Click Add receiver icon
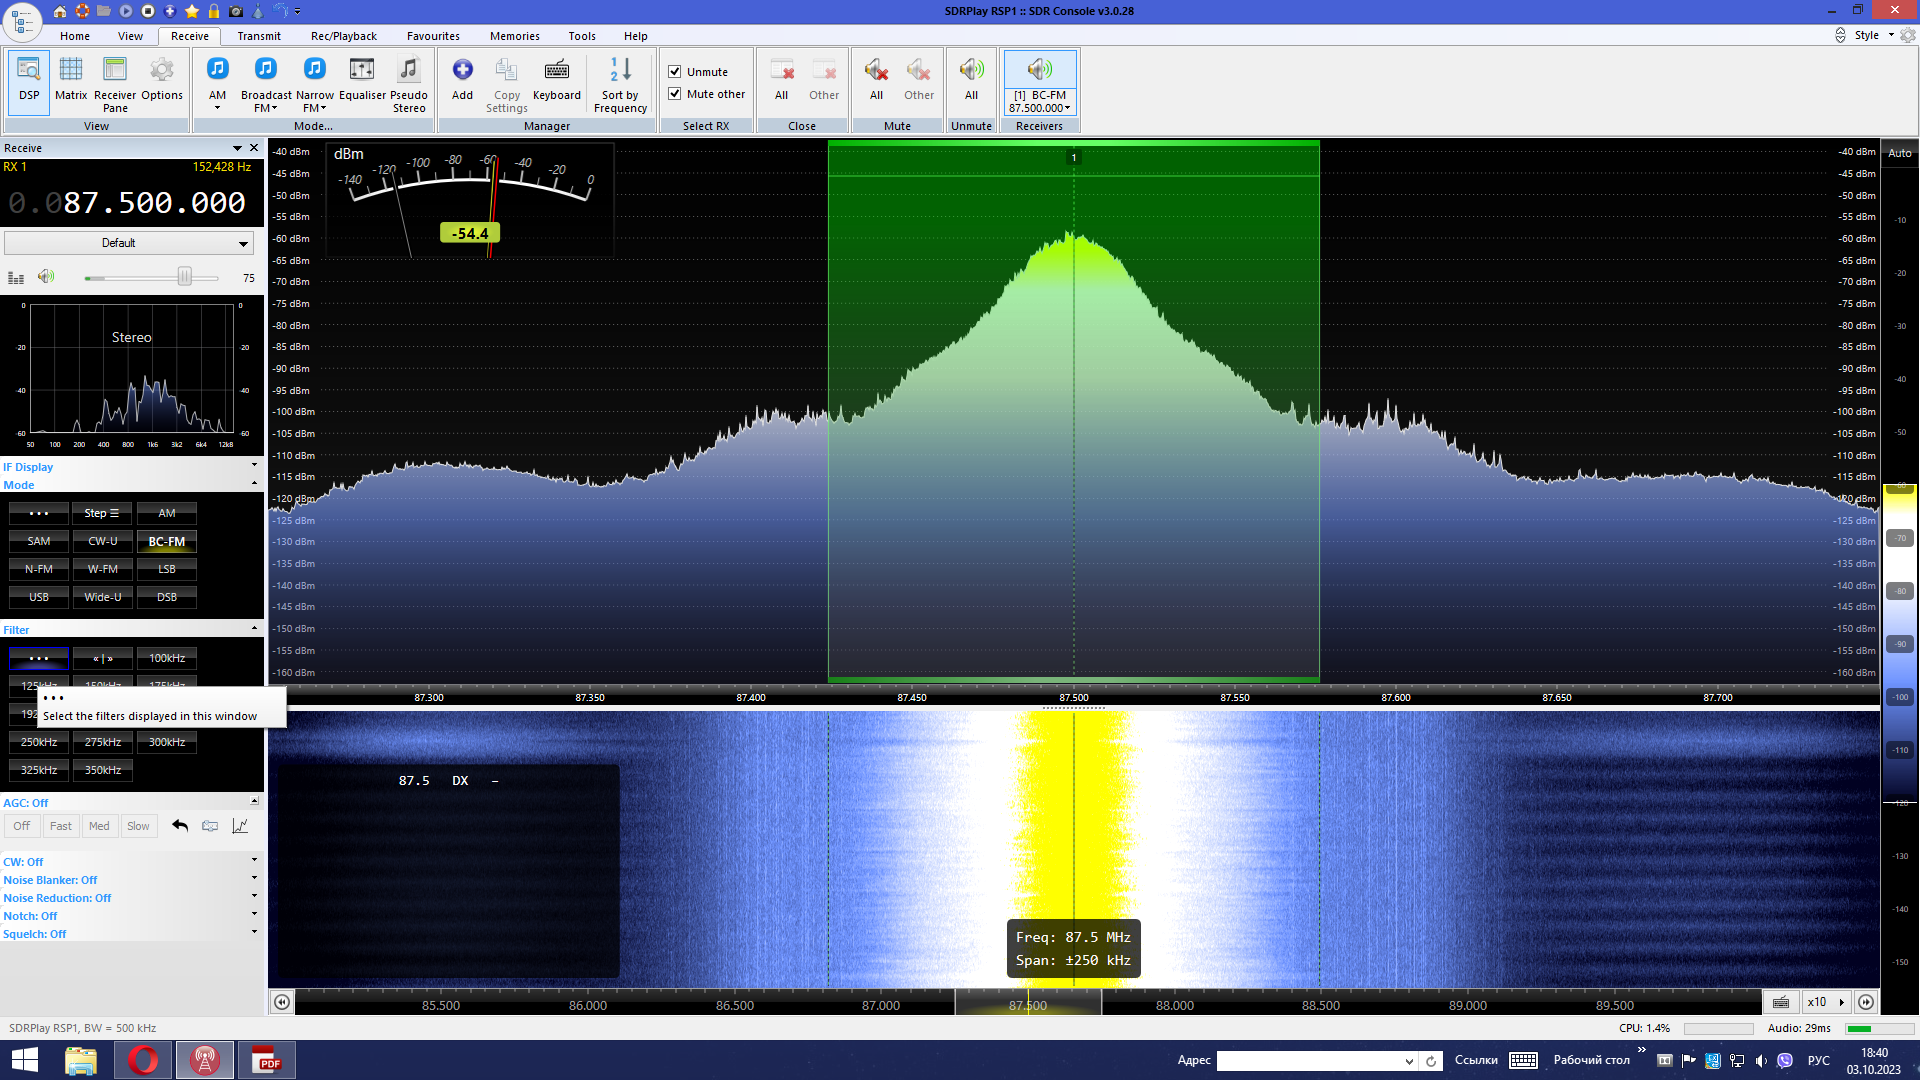 pos(462,79)
